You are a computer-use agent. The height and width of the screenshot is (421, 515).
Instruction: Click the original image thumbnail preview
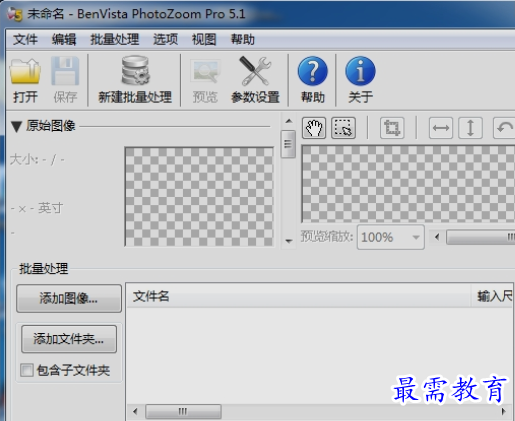point(199,197)
